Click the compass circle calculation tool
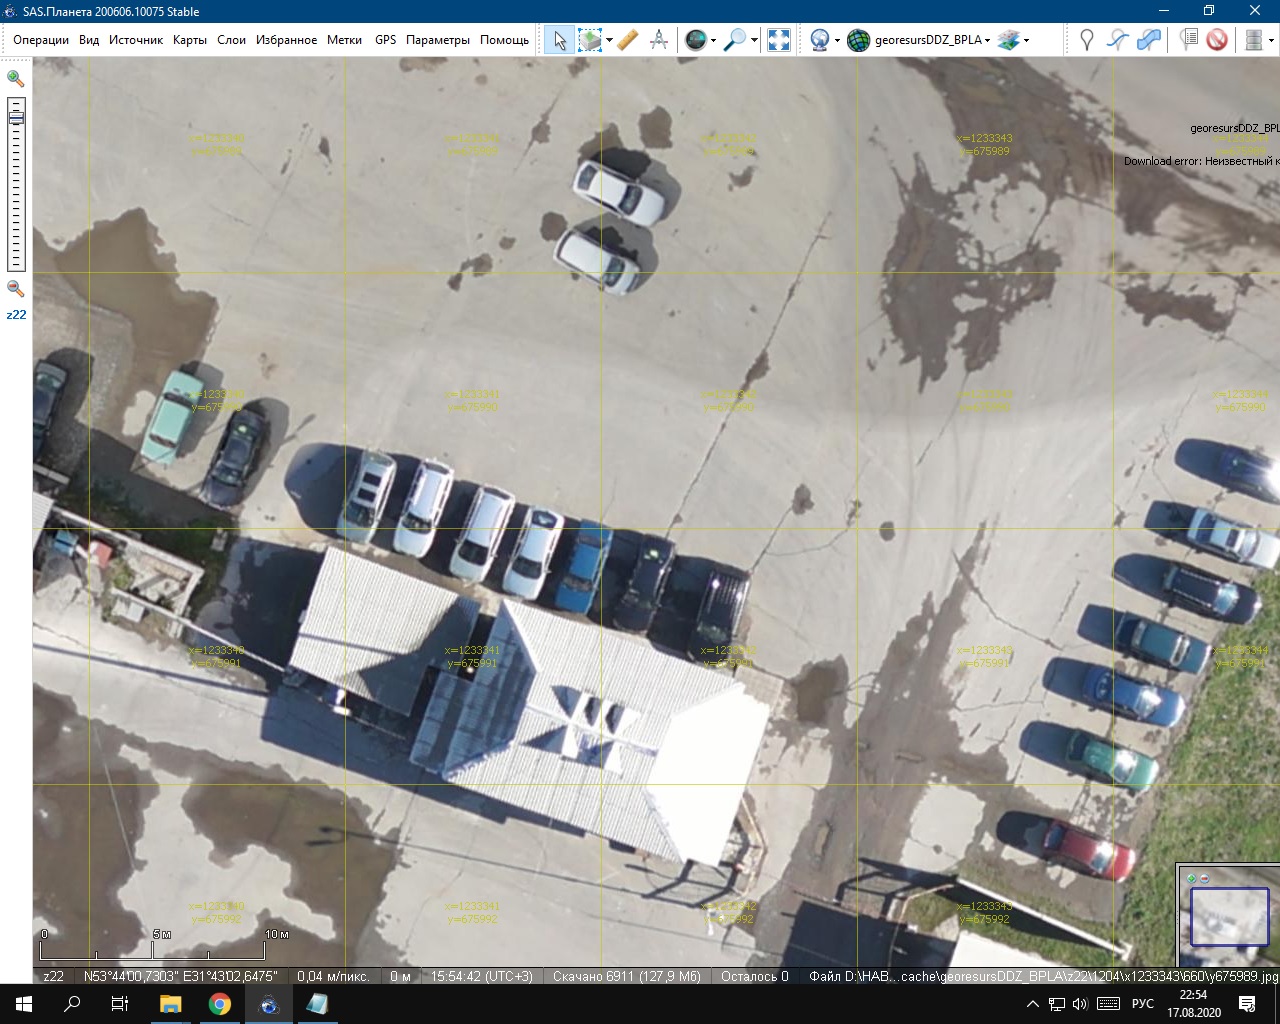Screen dimensions: 1280x1024 [659, 40]
